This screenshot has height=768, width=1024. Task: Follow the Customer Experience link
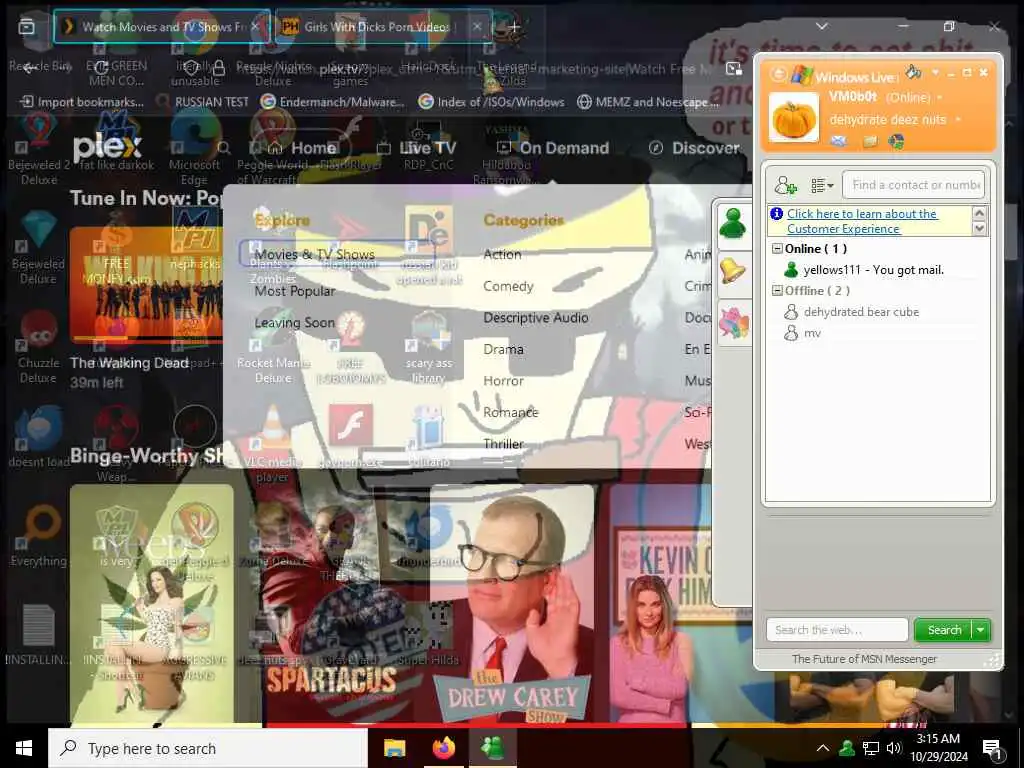(862, 221)
